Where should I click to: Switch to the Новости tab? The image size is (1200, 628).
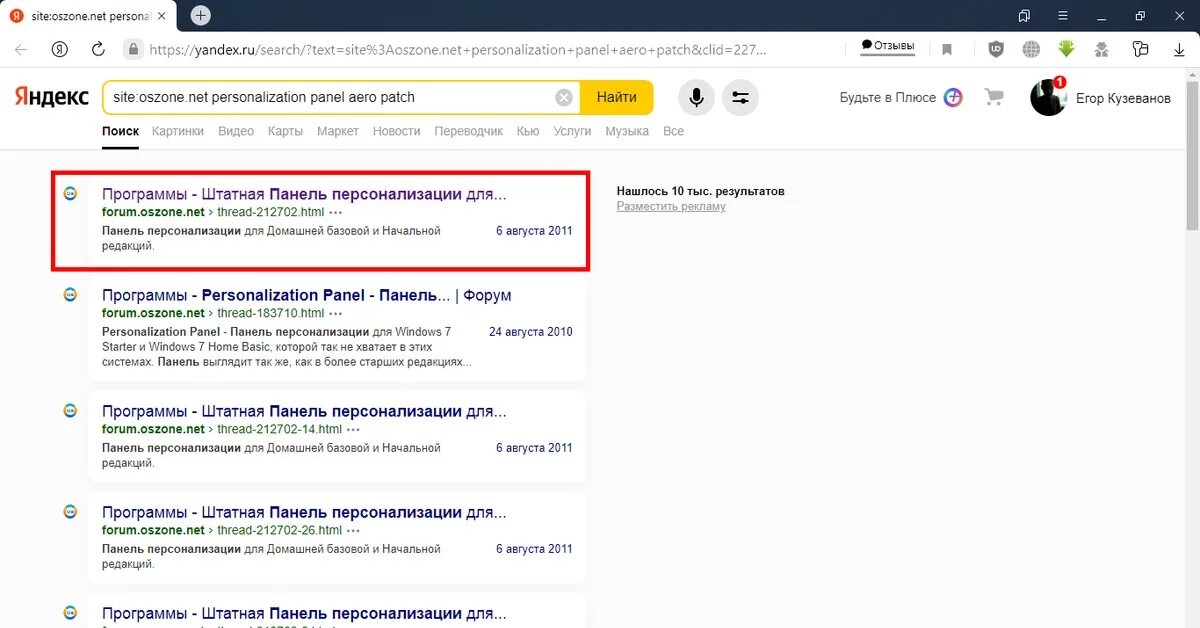(396, 131)
